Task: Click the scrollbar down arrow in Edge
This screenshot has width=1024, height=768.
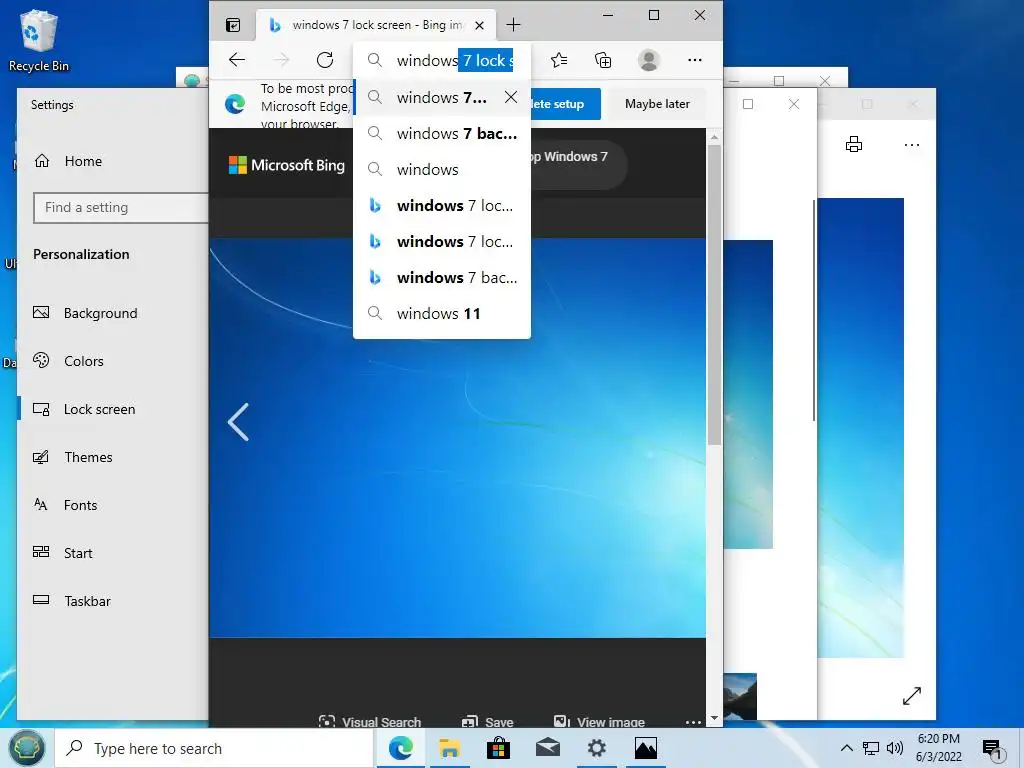Action: pyautogui.click(x=714, y=718)
